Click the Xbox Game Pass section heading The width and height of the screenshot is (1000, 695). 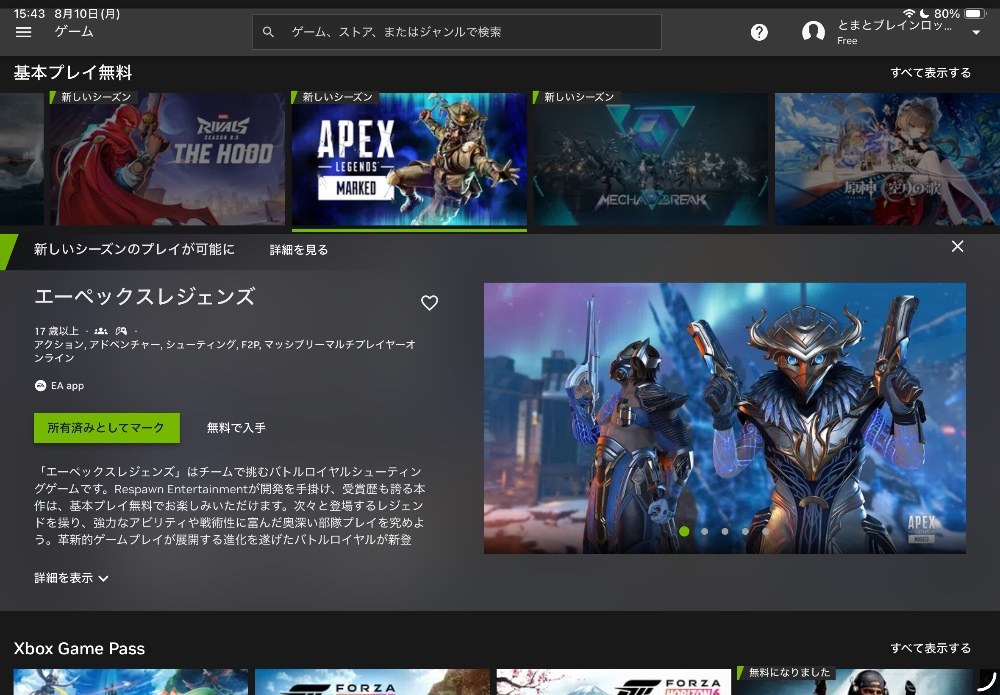79,648
